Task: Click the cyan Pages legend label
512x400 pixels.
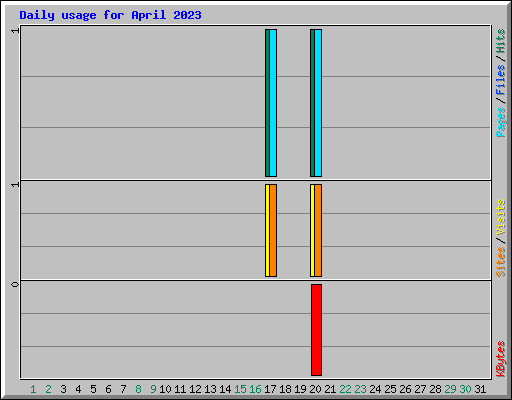Action: point(500,122)
